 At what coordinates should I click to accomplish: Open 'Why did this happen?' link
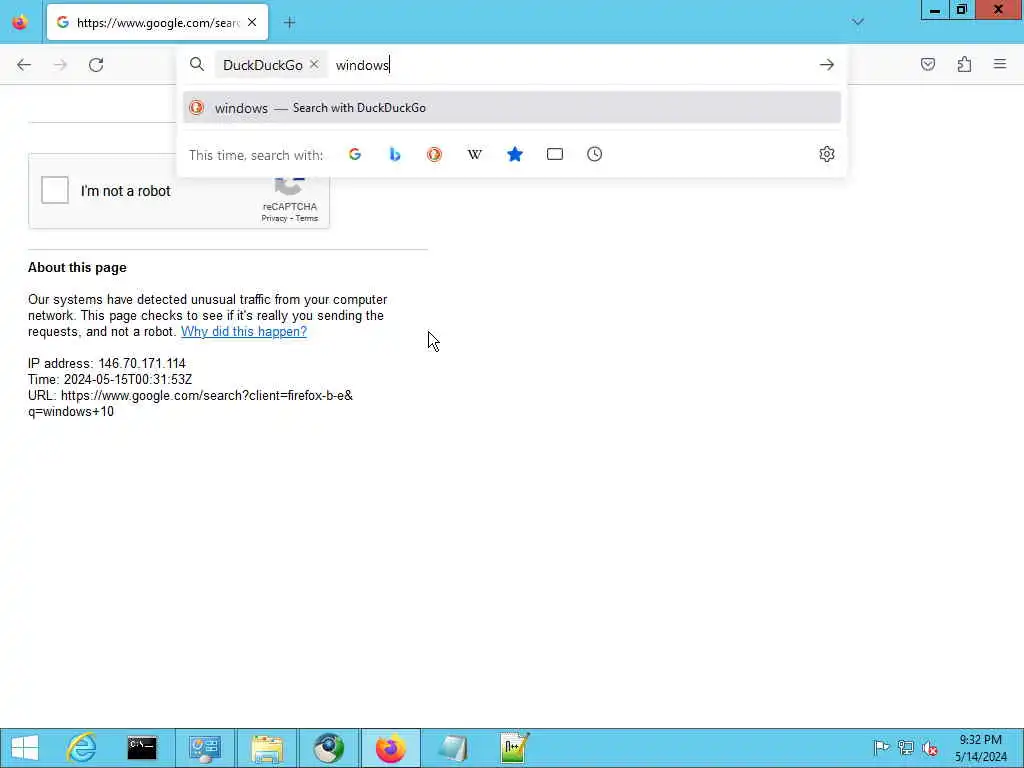click(x=244, y=331)
